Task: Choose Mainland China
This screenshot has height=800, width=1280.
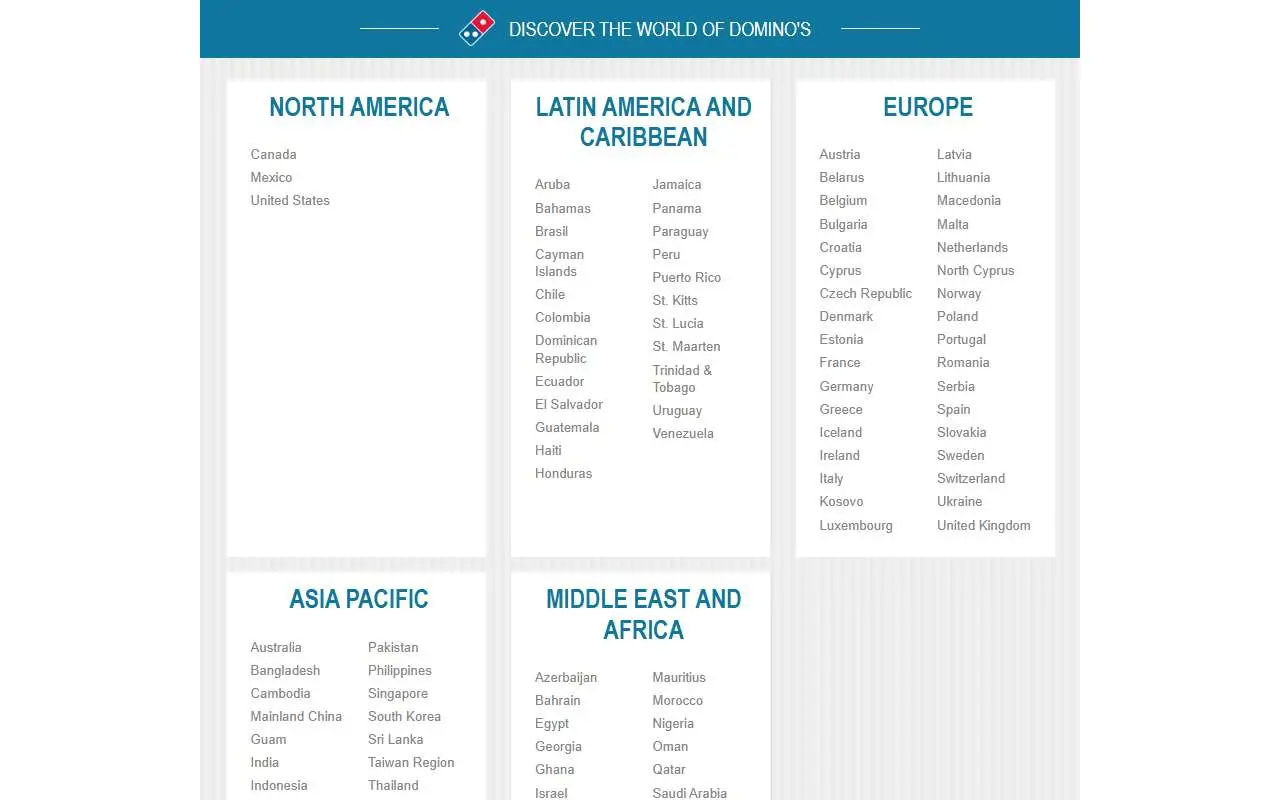Action: point(296,716)
